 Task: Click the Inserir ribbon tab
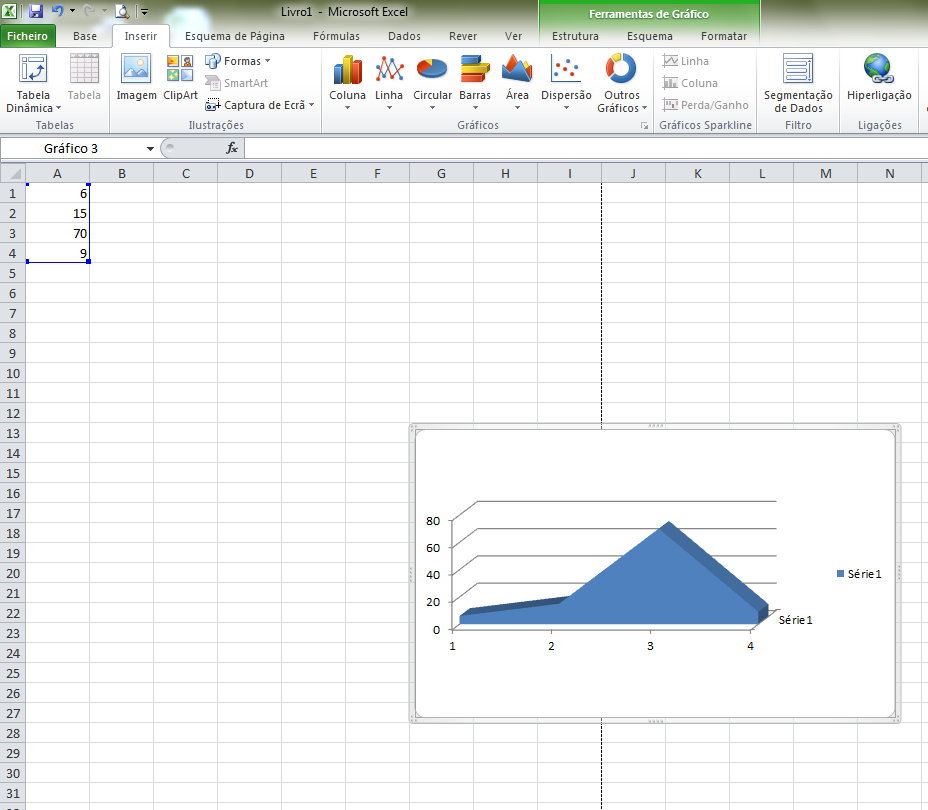point(141,36)
